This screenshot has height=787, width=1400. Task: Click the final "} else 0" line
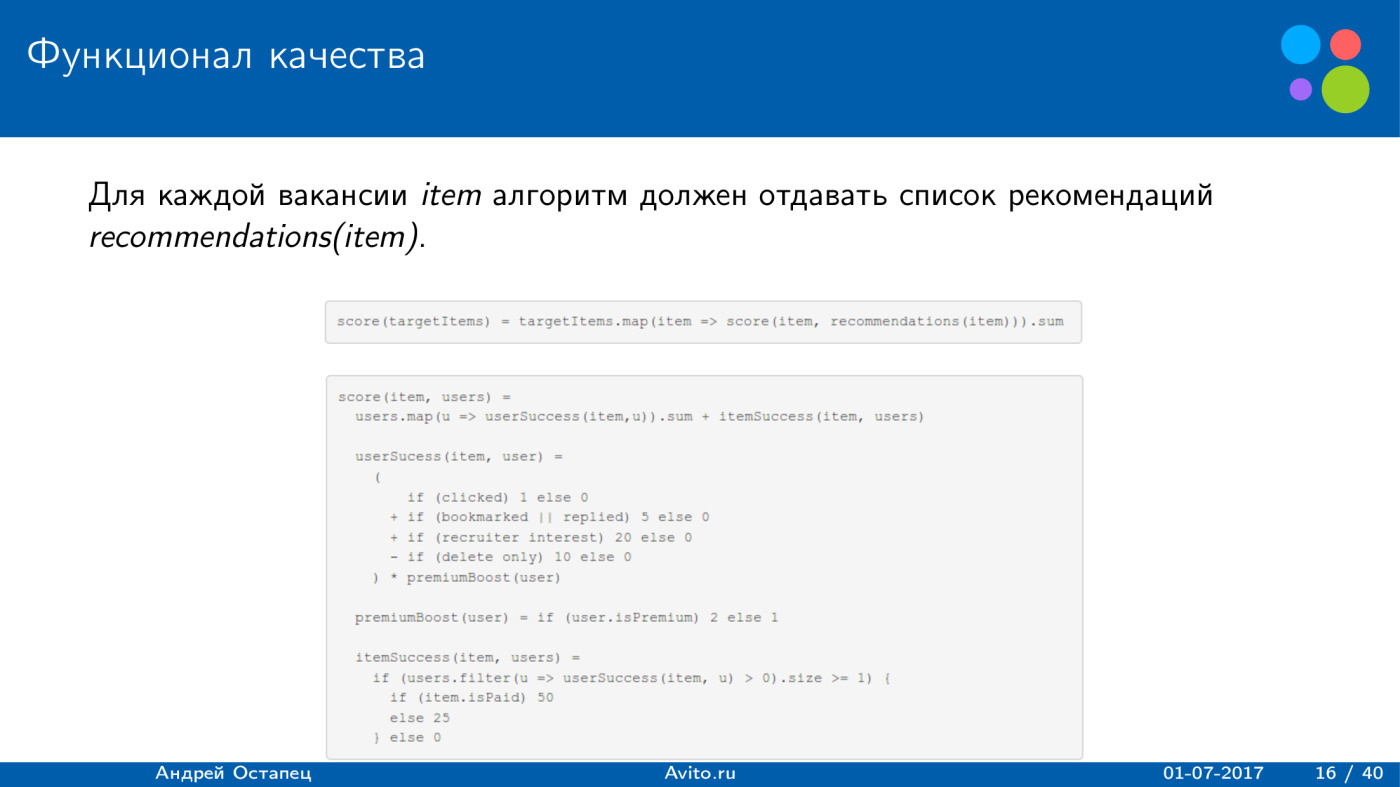pos(406,738)
